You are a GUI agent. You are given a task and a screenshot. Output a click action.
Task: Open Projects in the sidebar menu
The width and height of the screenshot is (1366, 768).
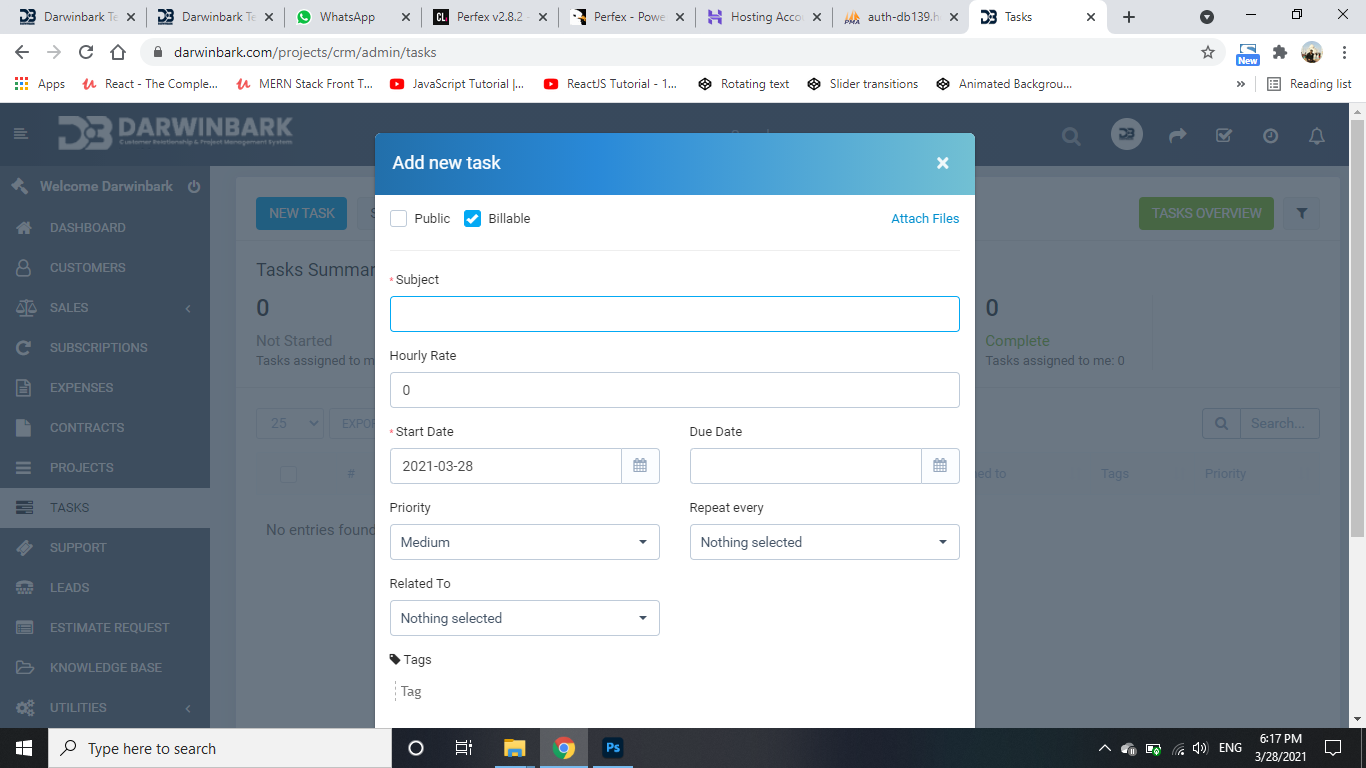pyautogui.click(x=81, y=467)
